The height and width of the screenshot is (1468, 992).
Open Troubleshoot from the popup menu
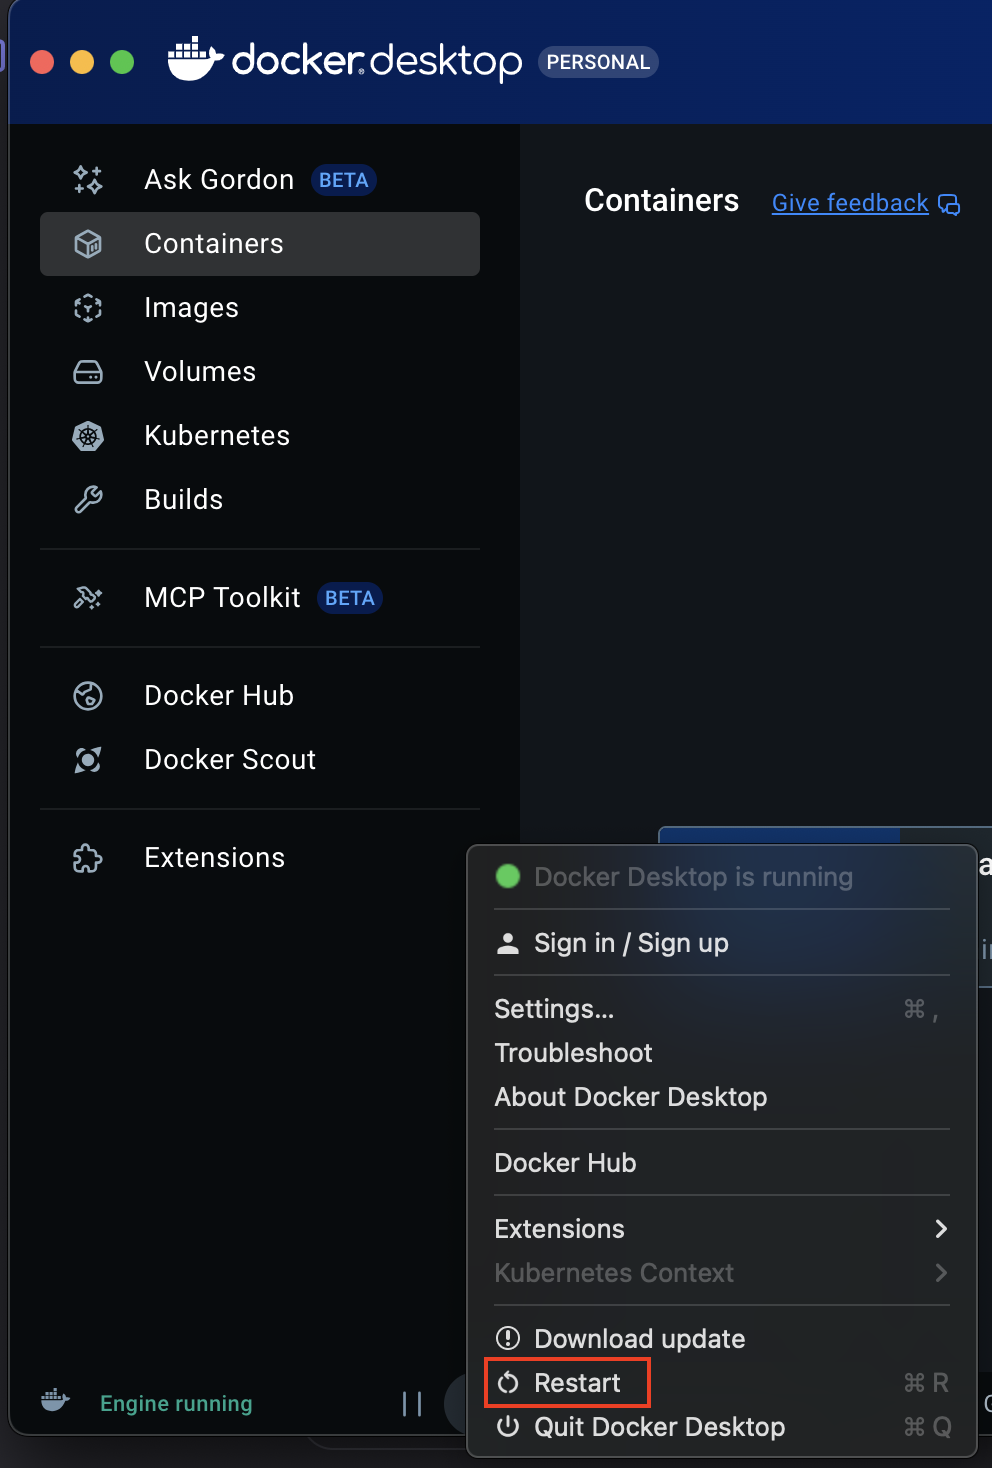pos(573,1053)
